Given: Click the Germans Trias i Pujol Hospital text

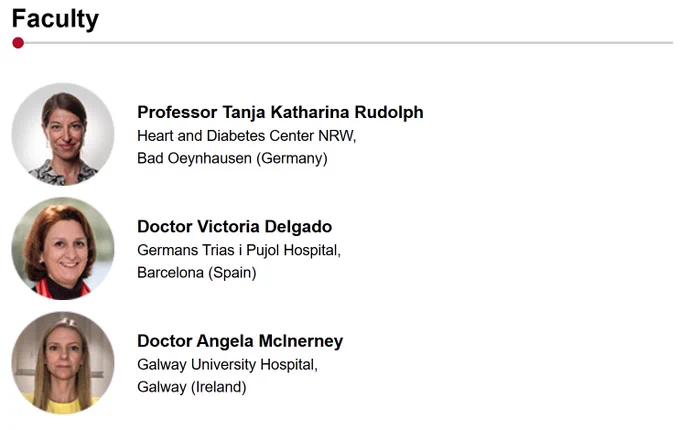Looking at the screenshot, I should 239,250.
